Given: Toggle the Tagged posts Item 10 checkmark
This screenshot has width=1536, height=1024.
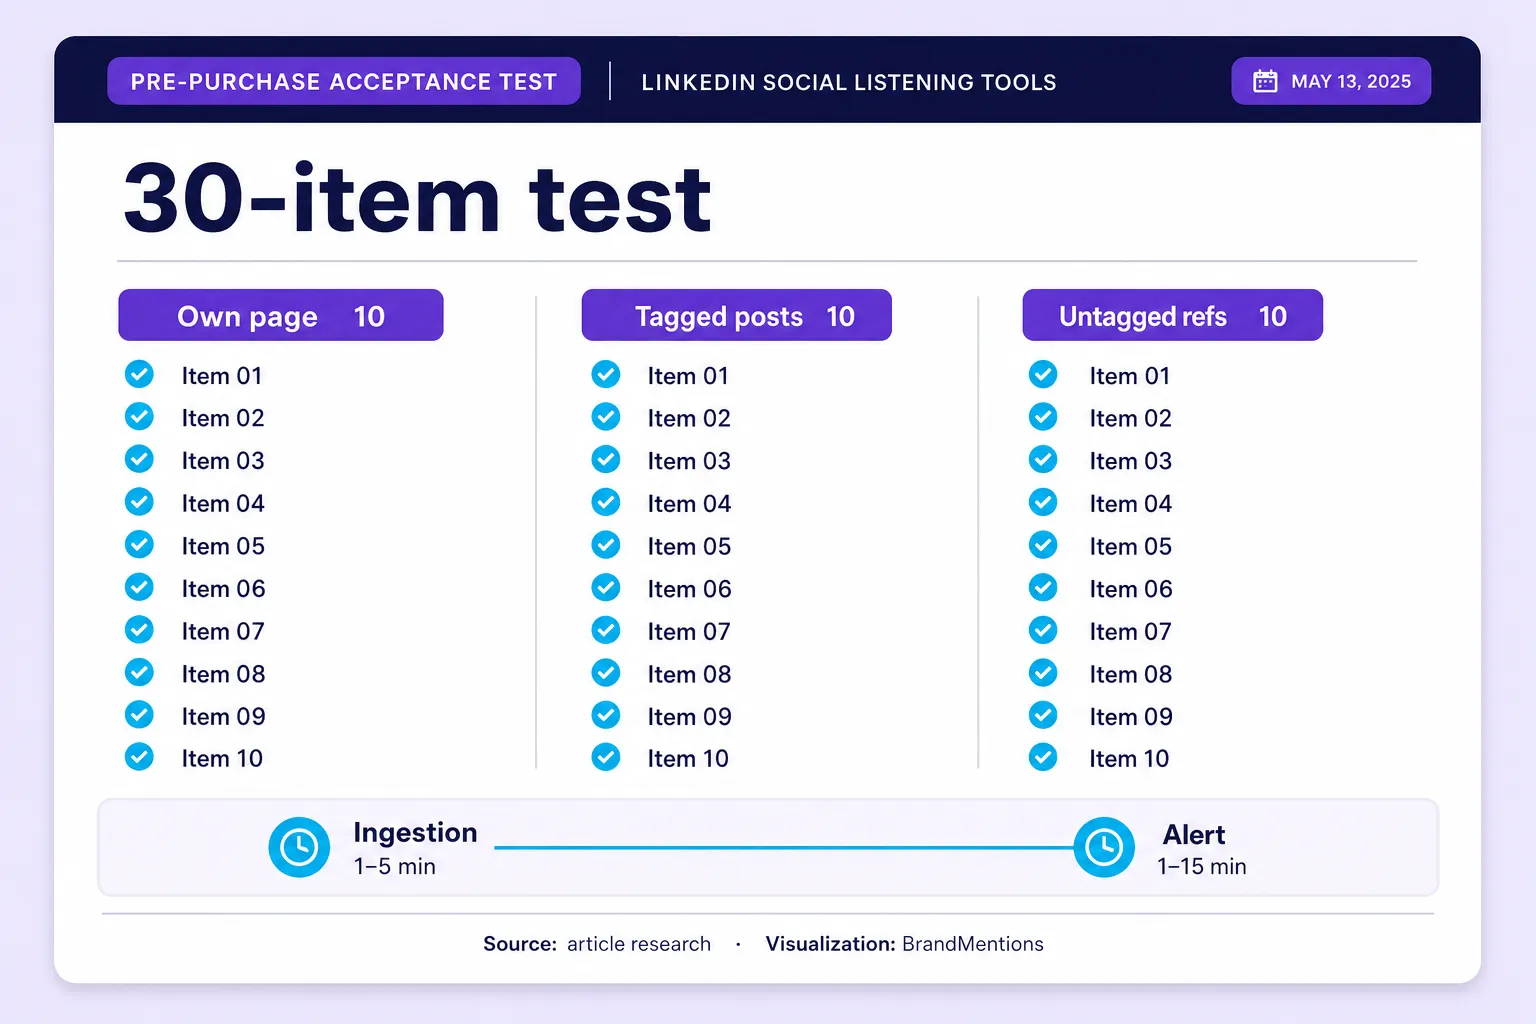Looking at the screenshot, I should tap(606, 757).
